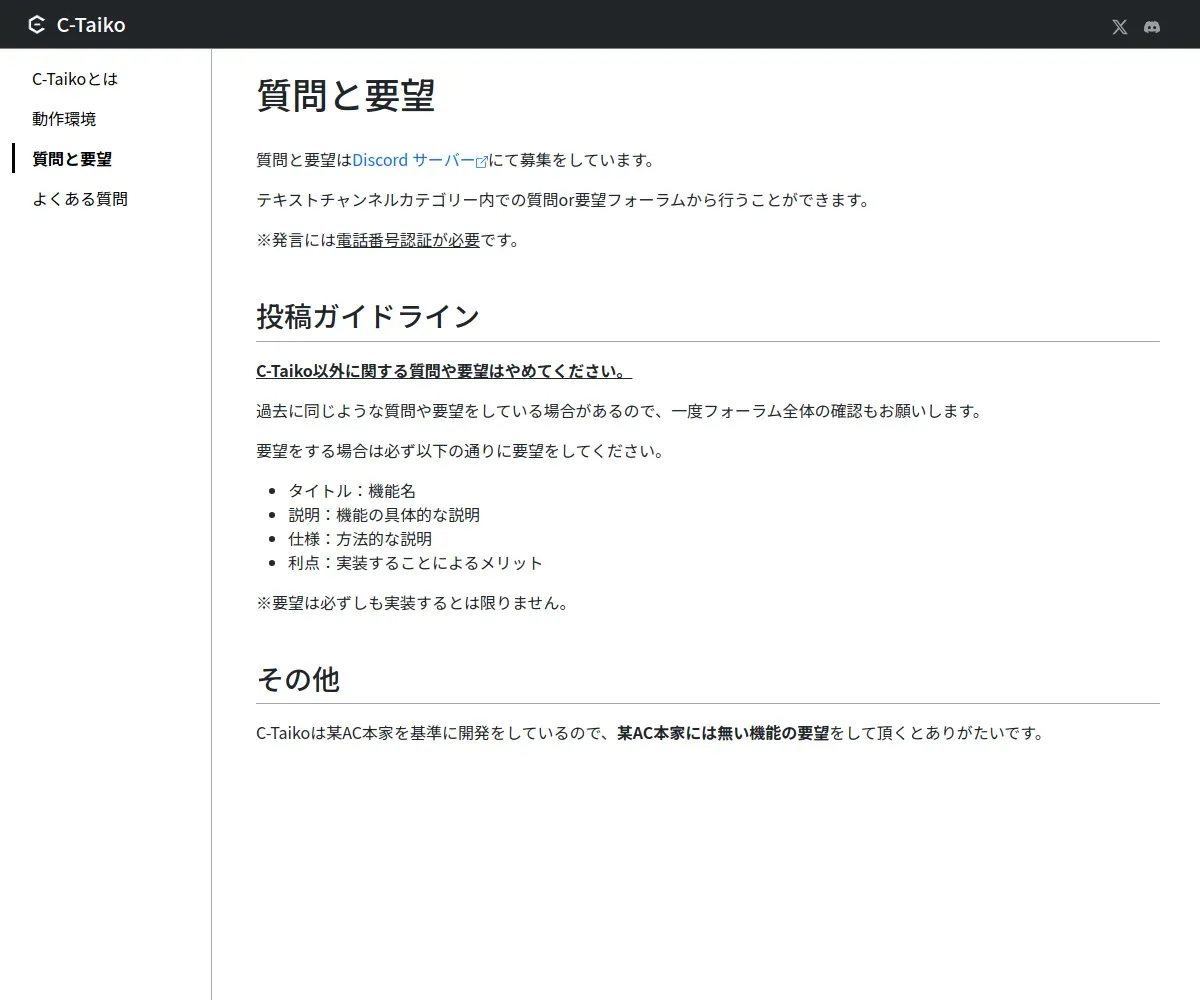Click the その他 section heading
This screenshot has height=1000, width=1200.
(298, 679)
